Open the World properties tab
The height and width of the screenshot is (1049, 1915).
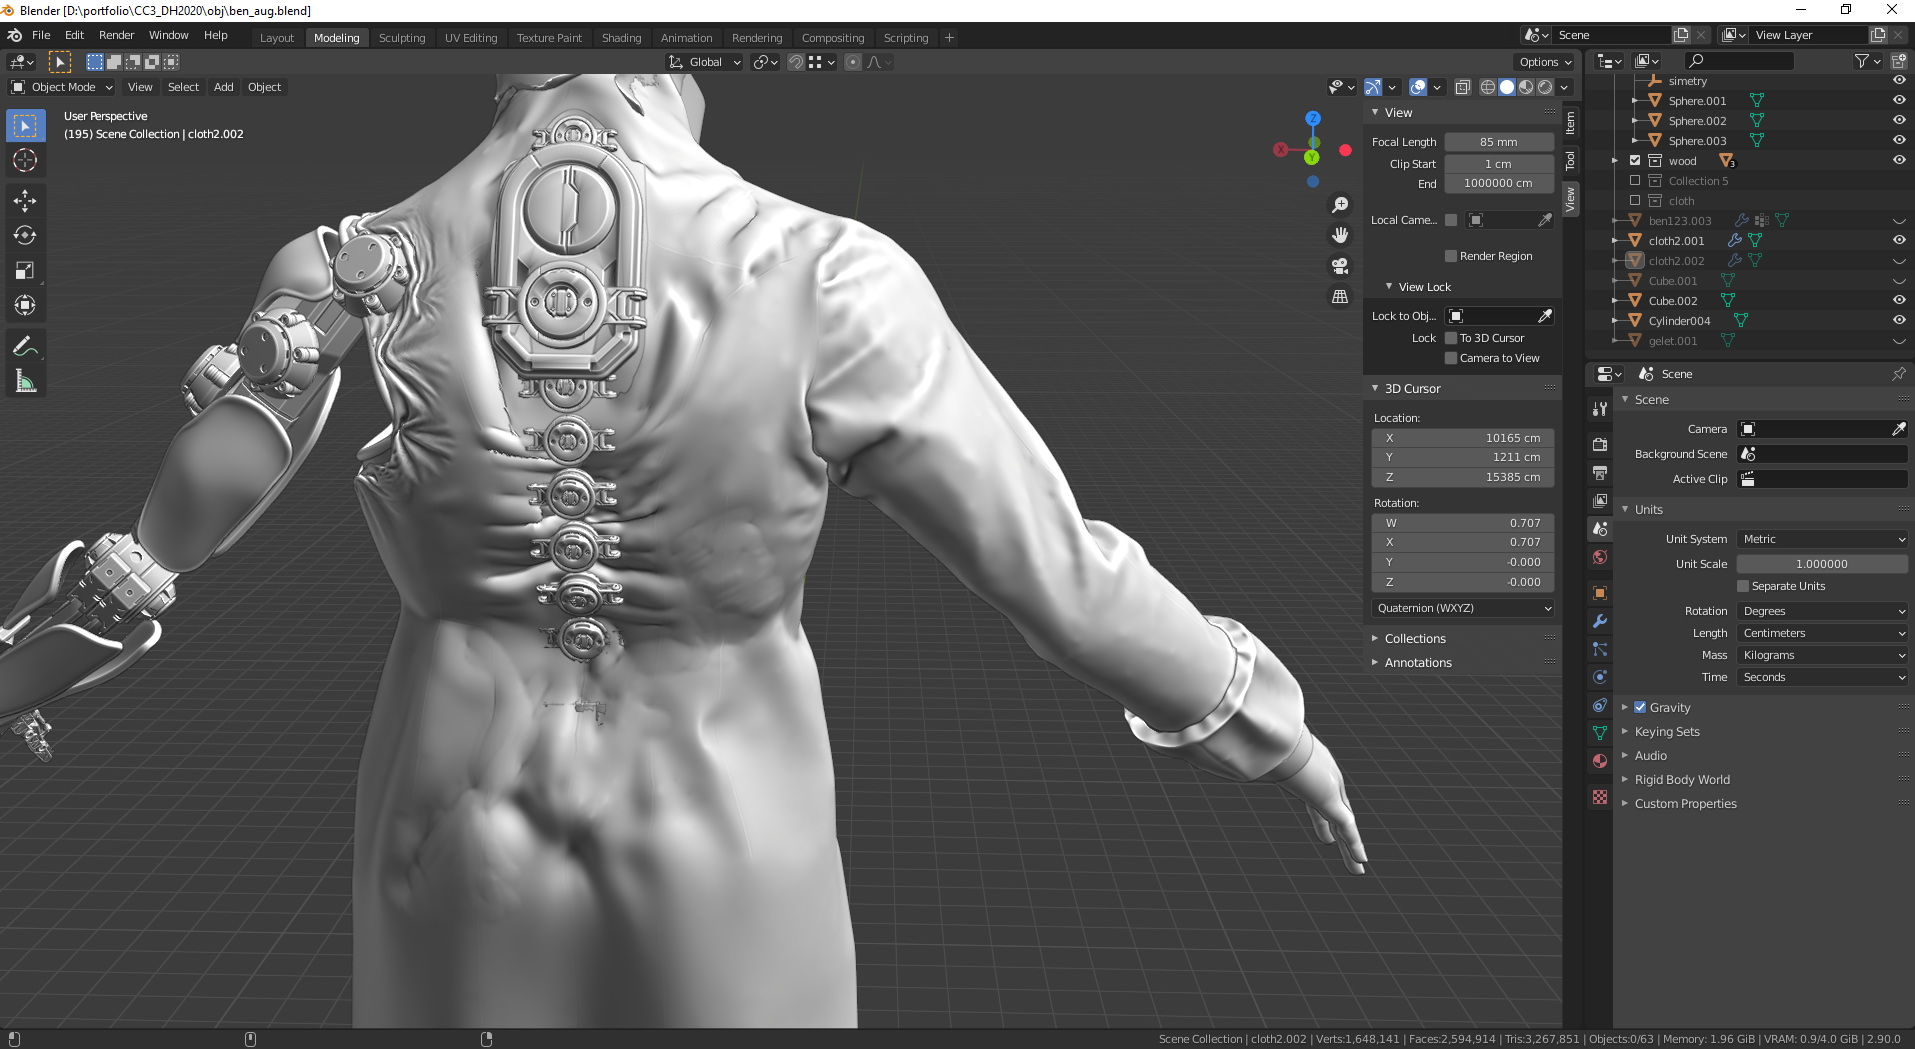point(1600,557)
